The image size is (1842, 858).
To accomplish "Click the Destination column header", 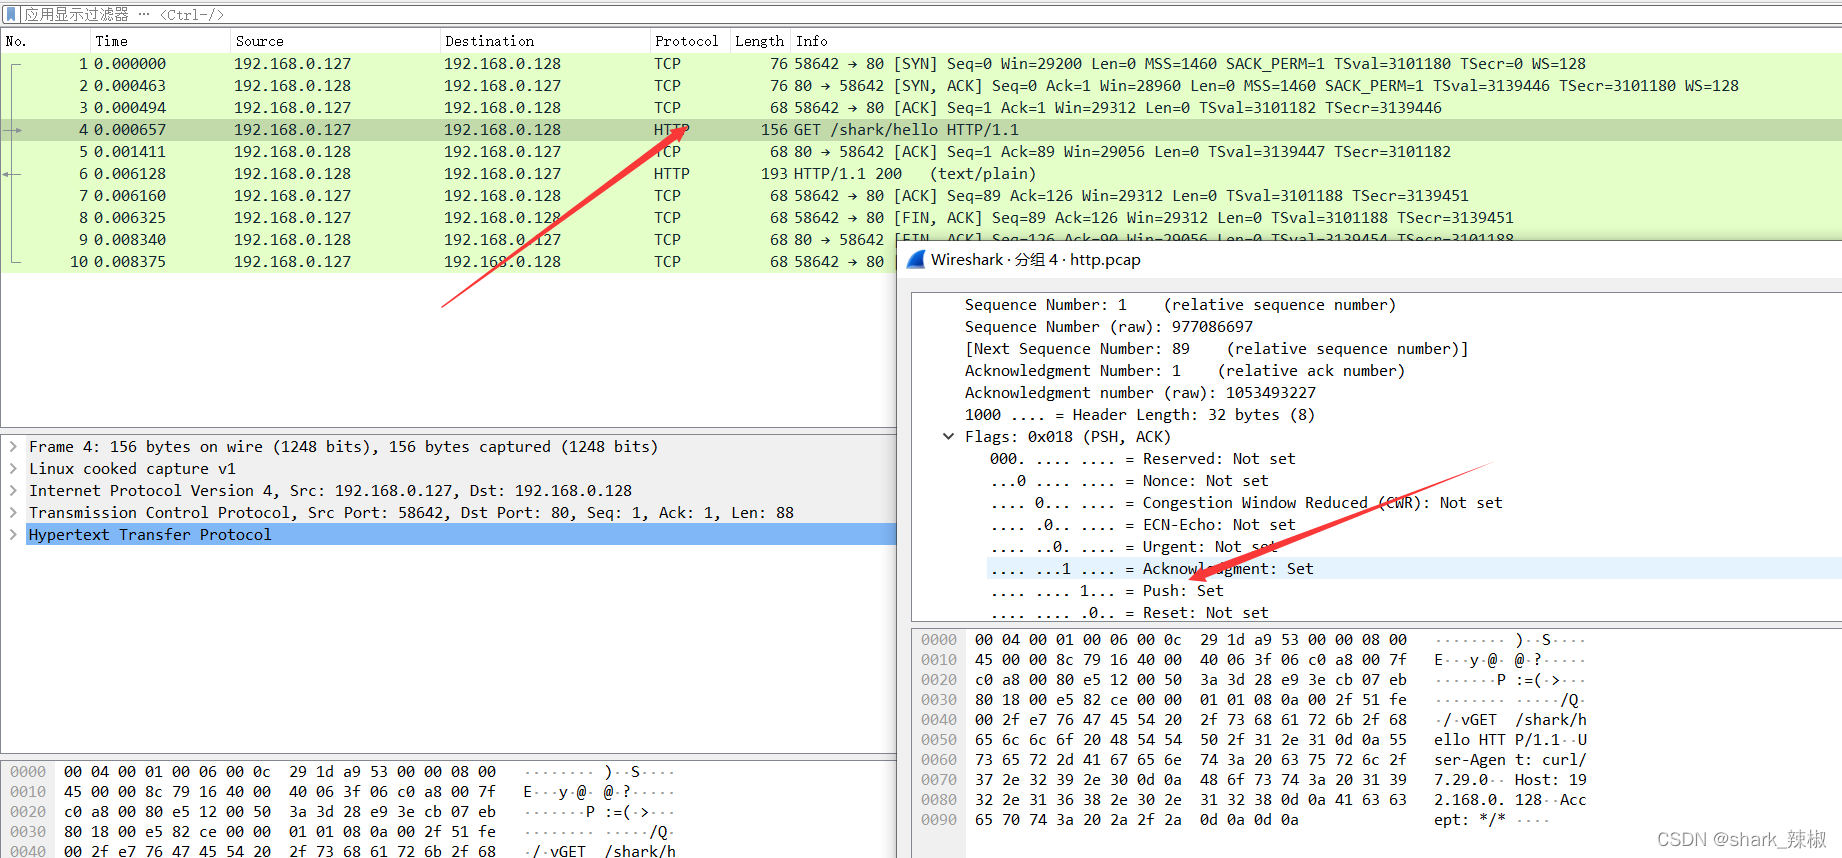I will [x=490, y=41].
